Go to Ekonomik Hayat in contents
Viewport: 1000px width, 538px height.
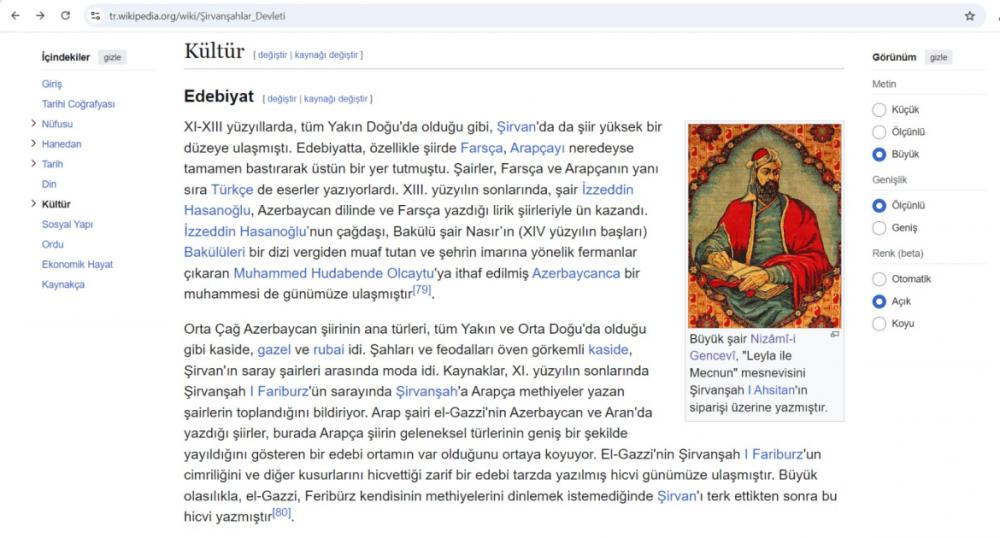point(77,264)
